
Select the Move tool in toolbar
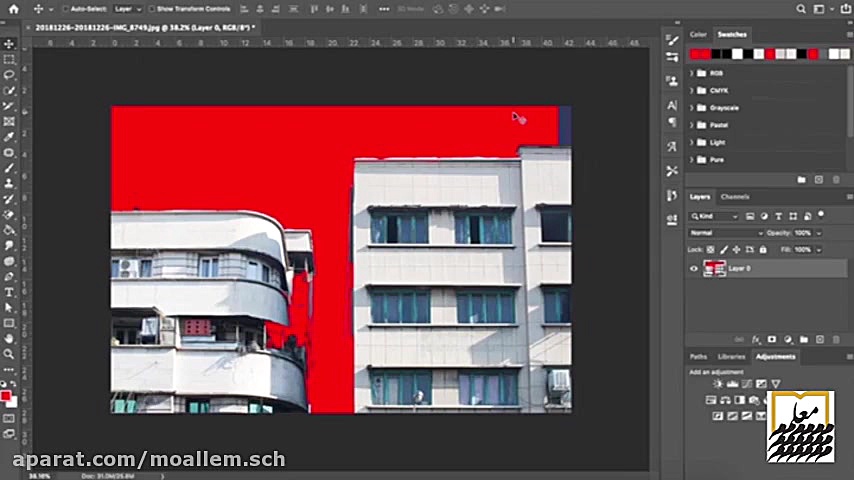pyautogui.click(x=9, y=44)
